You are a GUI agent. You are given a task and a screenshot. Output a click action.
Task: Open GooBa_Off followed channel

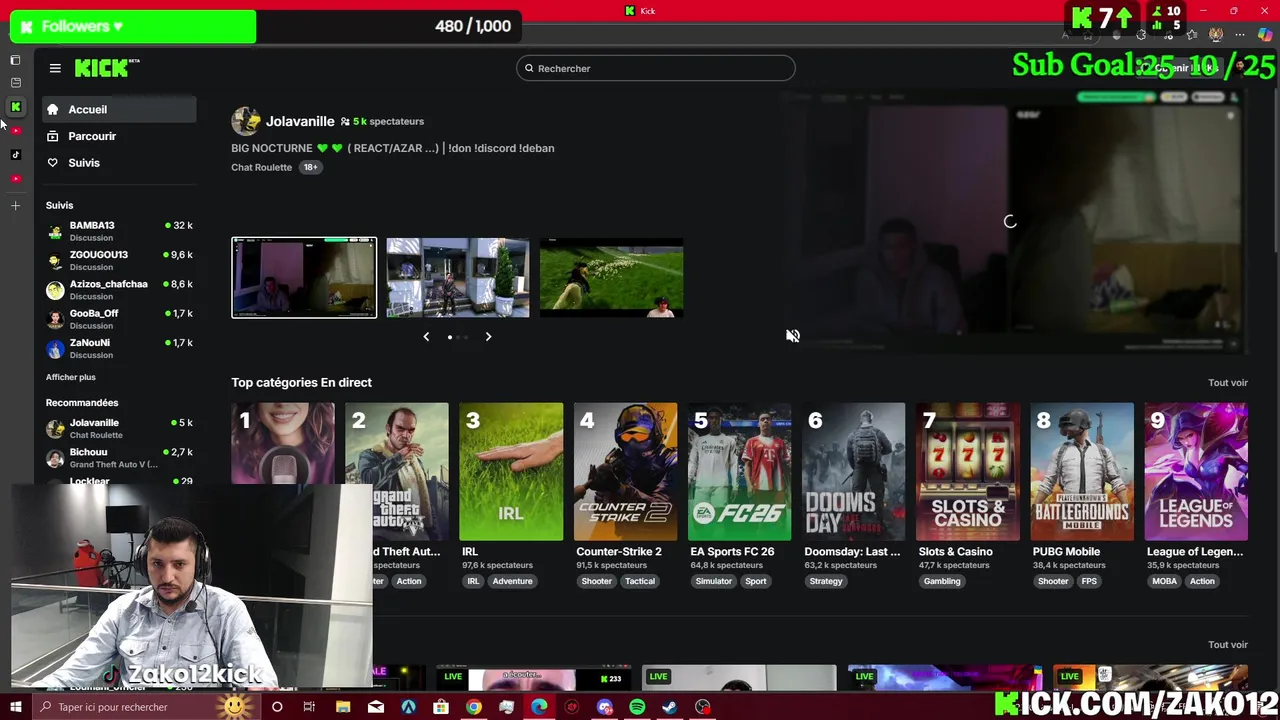coord(119,318)
